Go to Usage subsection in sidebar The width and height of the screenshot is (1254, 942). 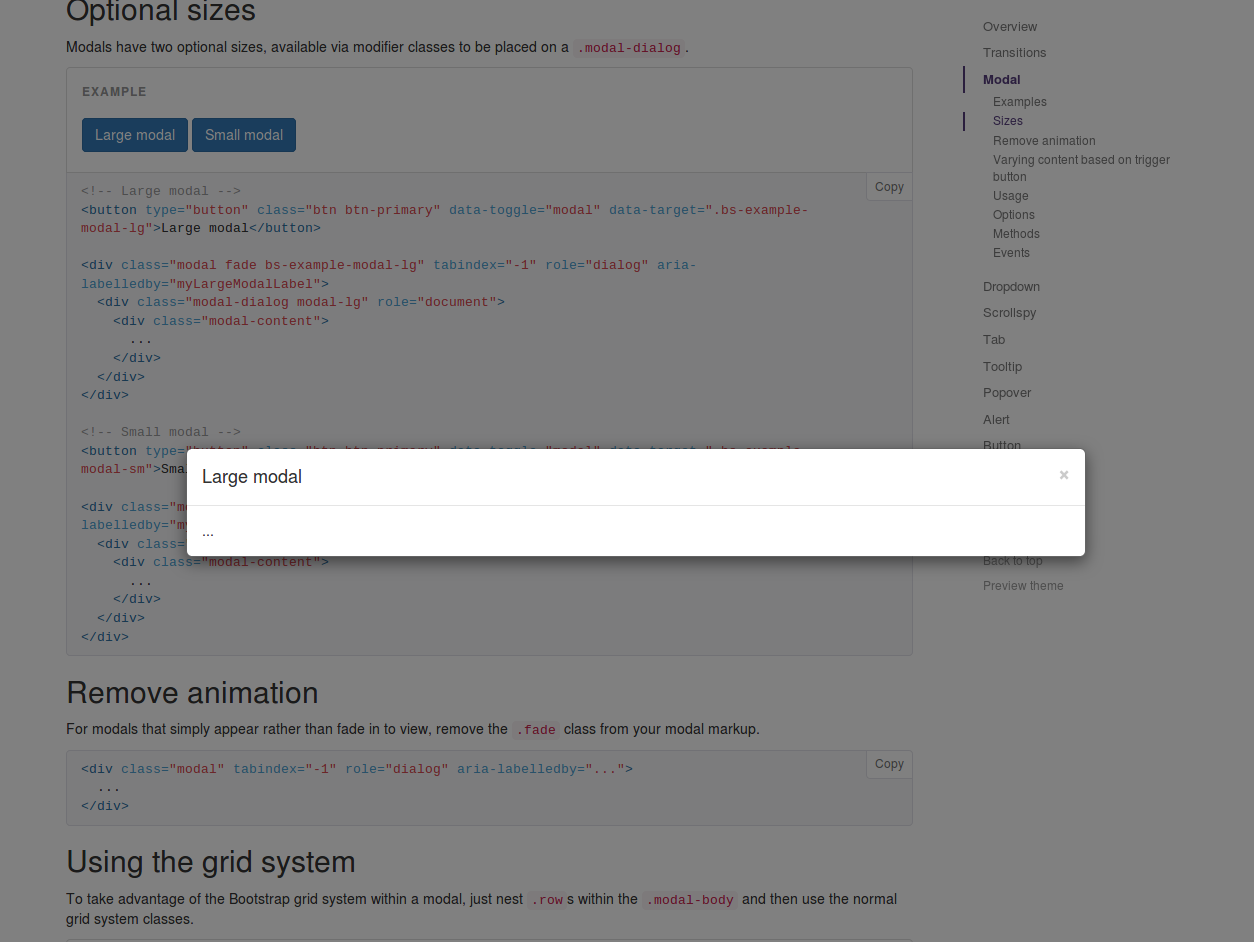point(1011,196)
